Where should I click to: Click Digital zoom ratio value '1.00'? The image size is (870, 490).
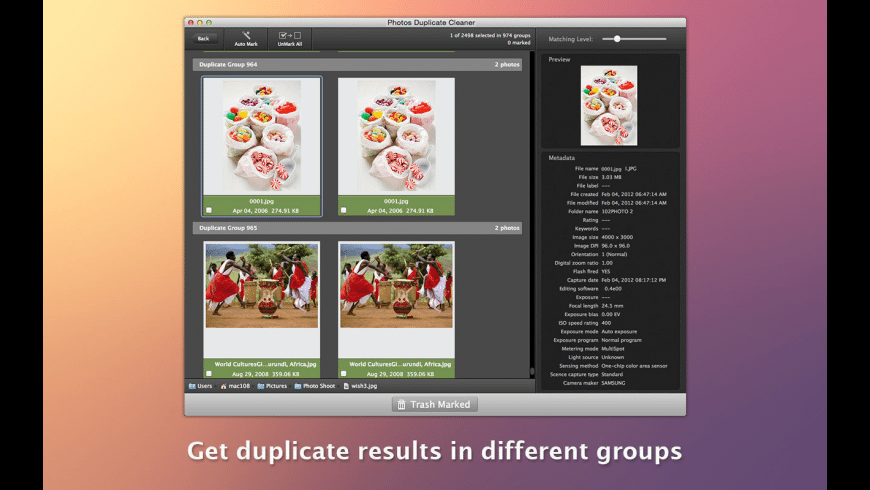607,263
